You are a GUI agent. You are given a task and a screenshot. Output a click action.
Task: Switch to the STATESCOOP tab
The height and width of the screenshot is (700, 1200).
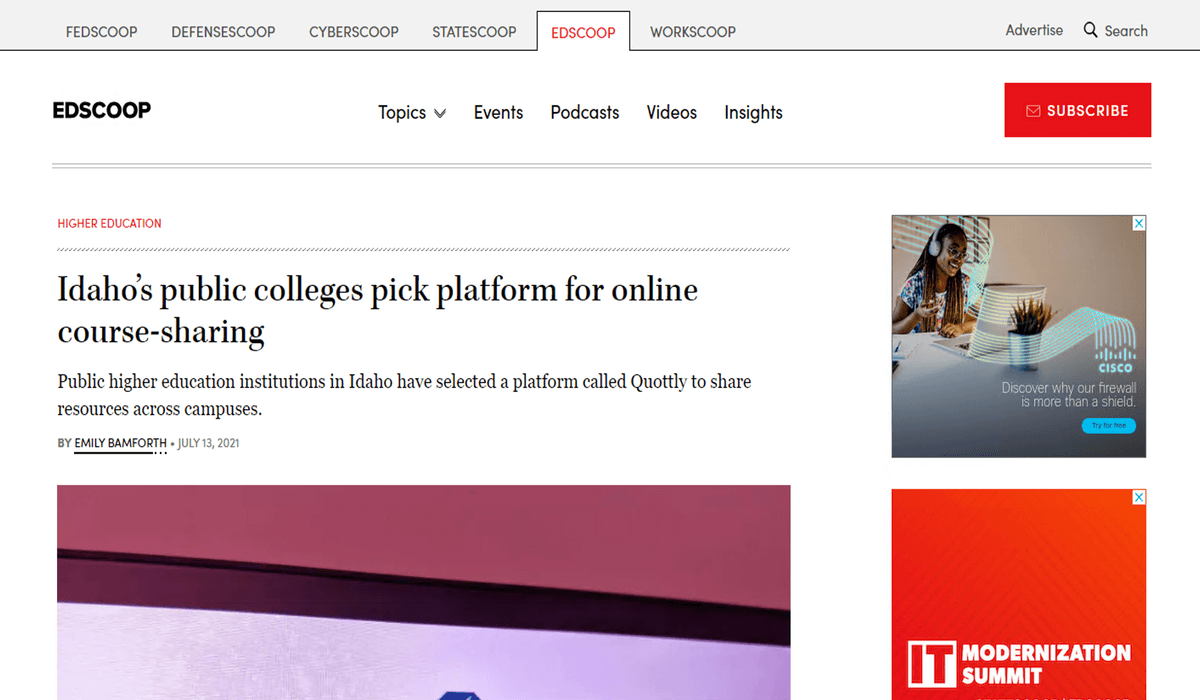pyautogui.click(x=474, y=31)
